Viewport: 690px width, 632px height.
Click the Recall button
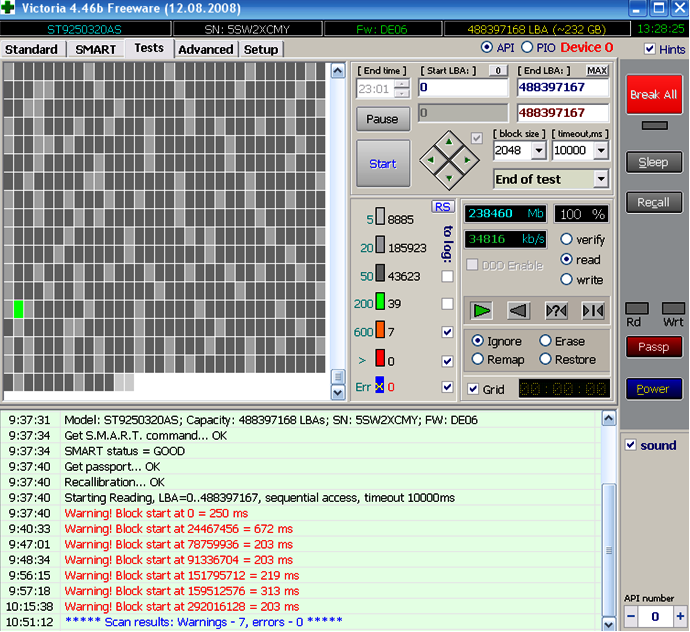click(654, 202)
